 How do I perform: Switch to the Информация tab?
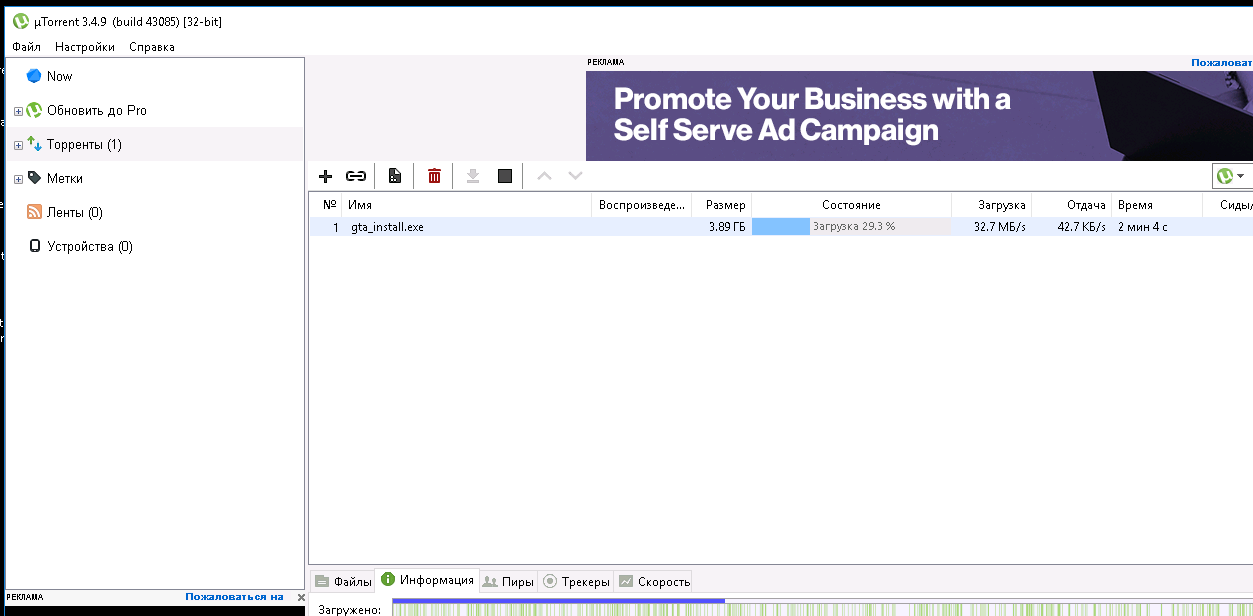[x=426, y=580]
